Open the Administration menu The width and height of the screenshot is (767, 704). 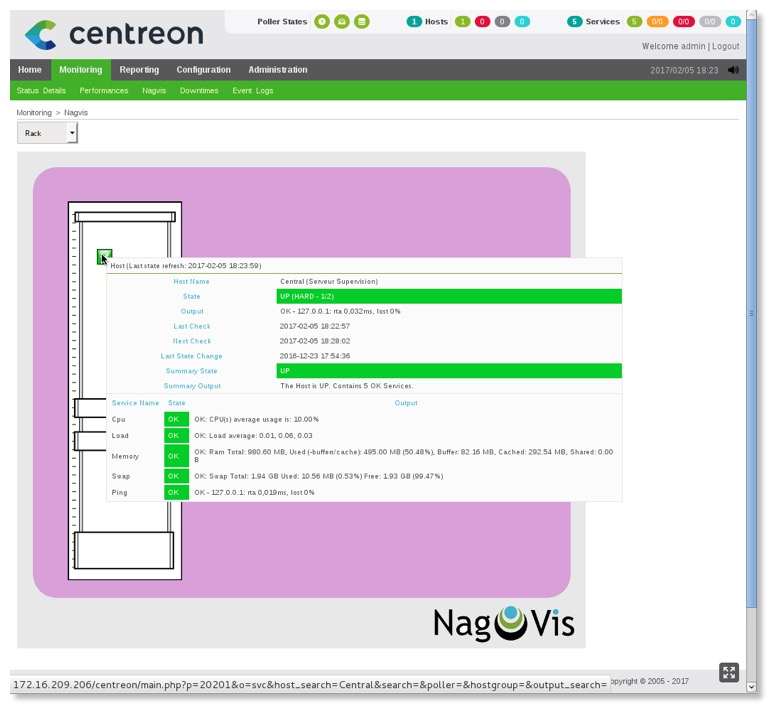point(278,70)
